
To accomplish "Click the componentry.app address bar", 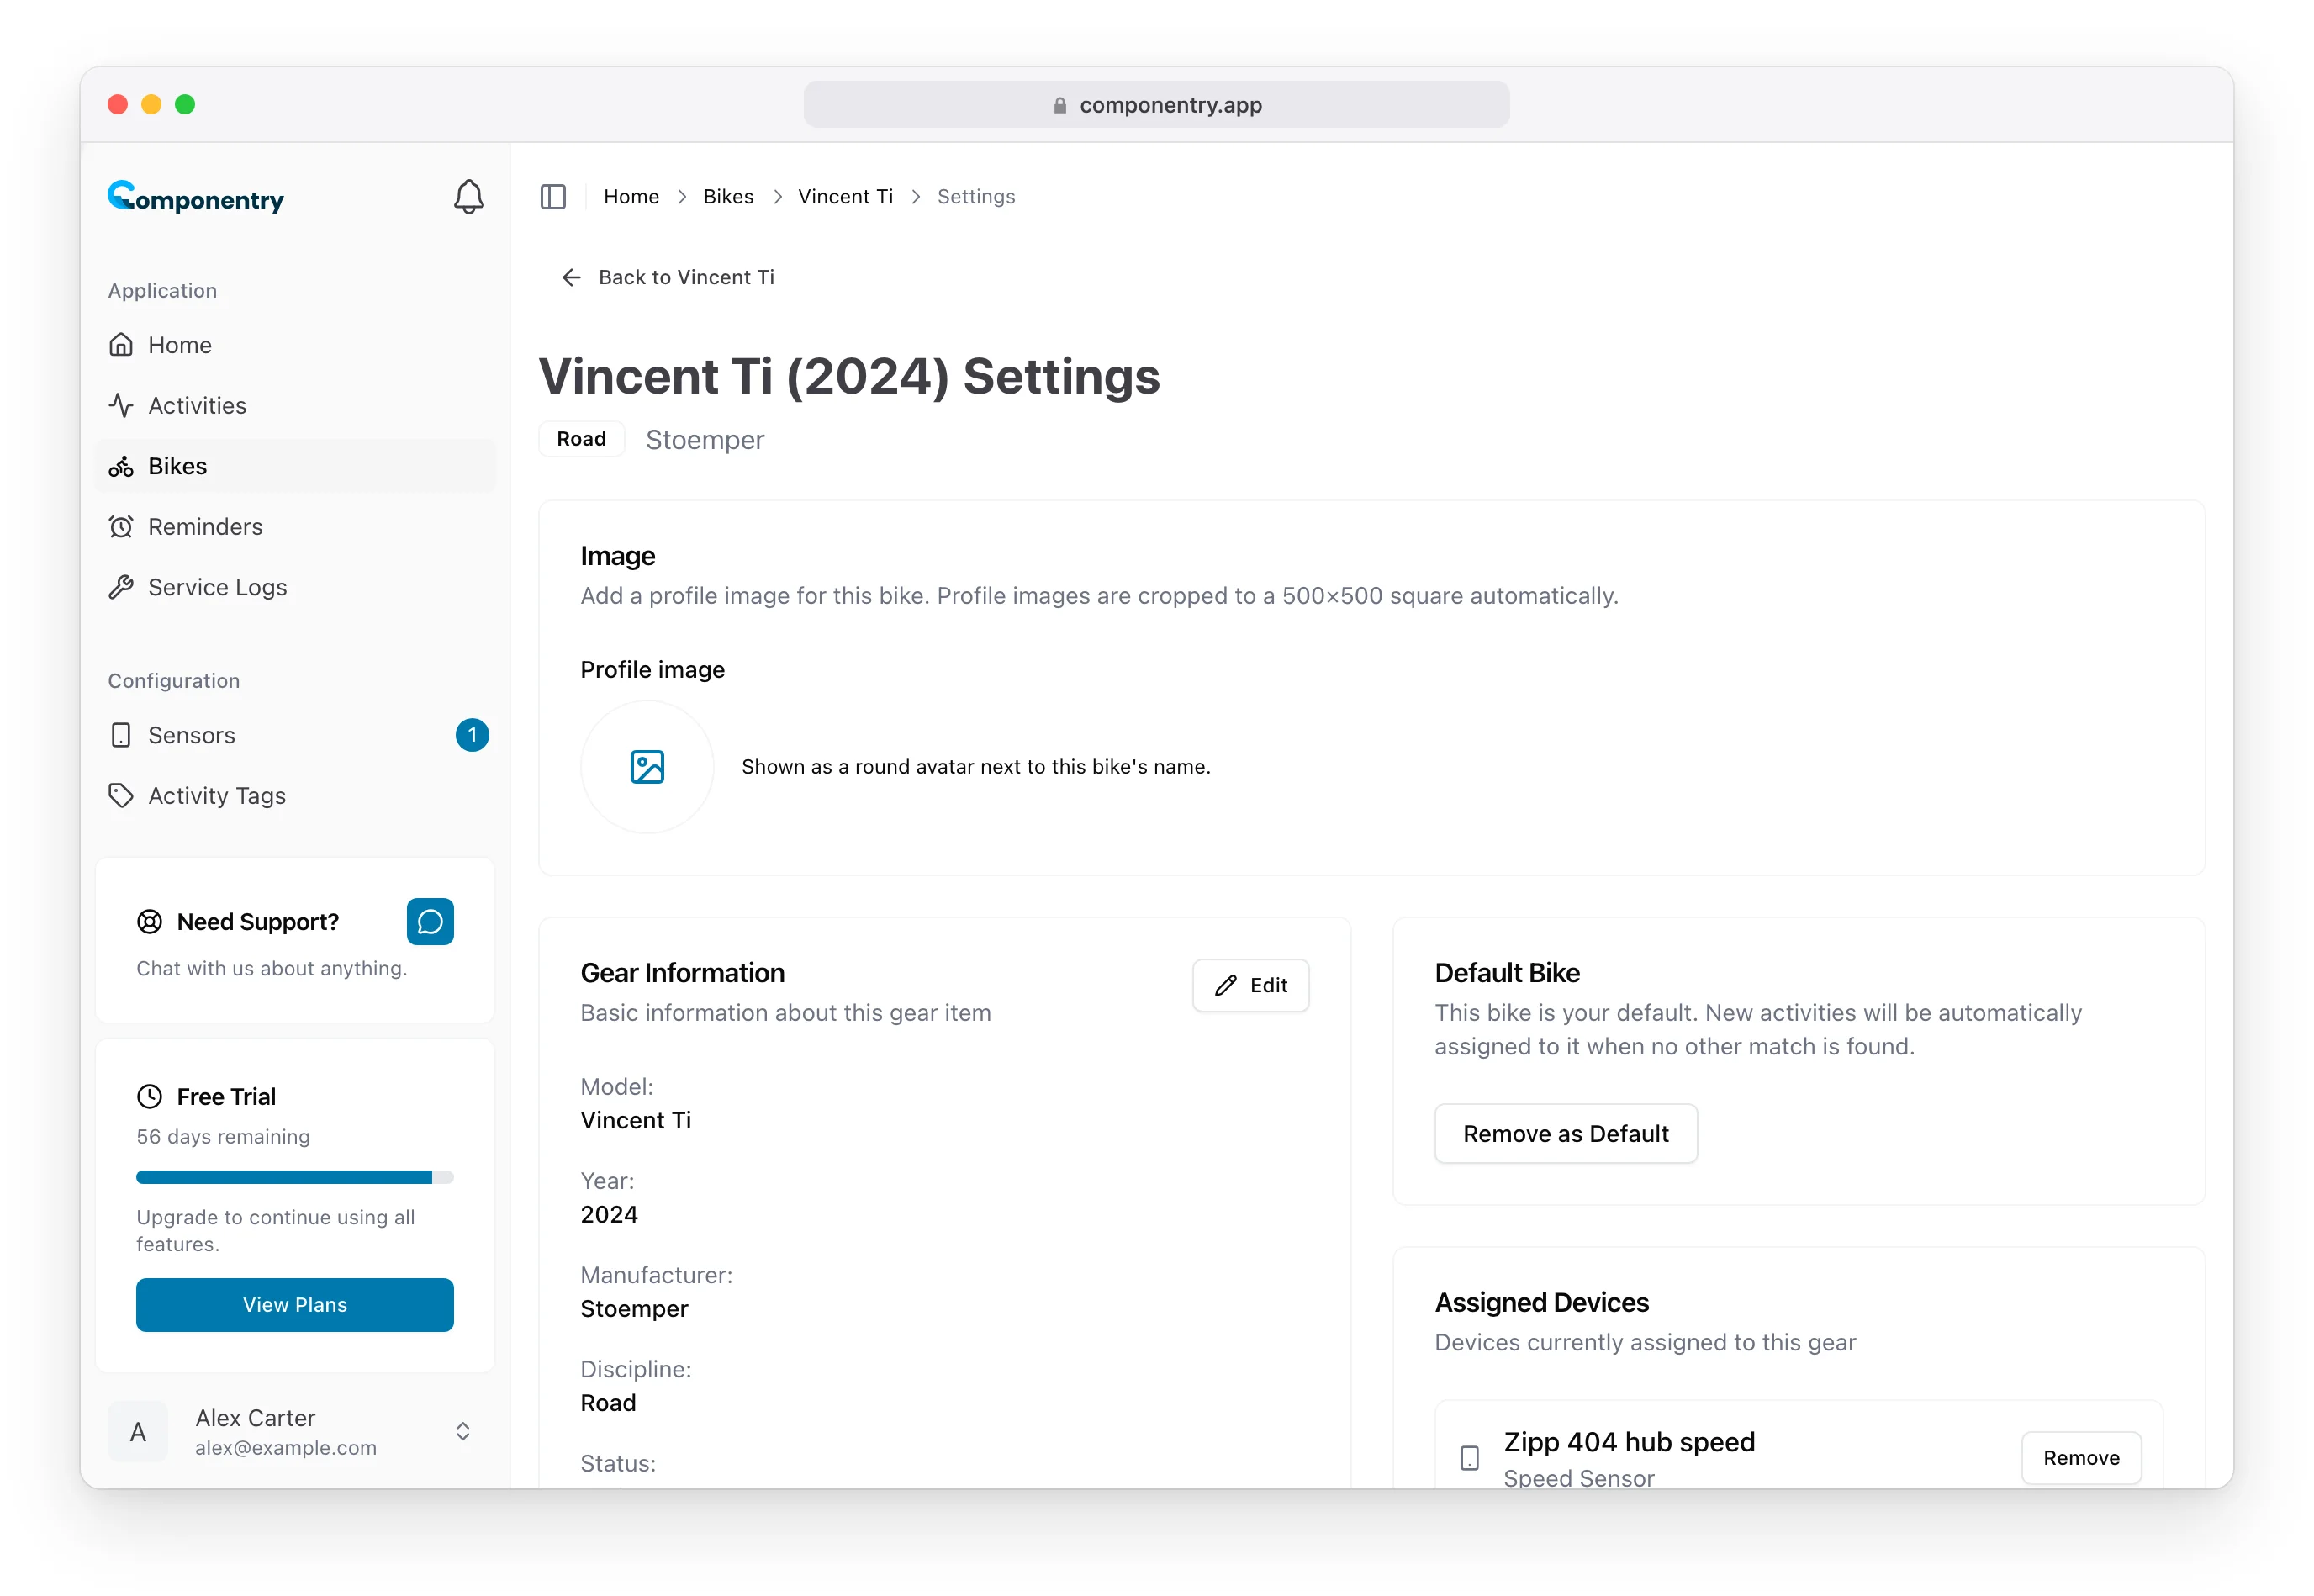I will coord(1156,105).
